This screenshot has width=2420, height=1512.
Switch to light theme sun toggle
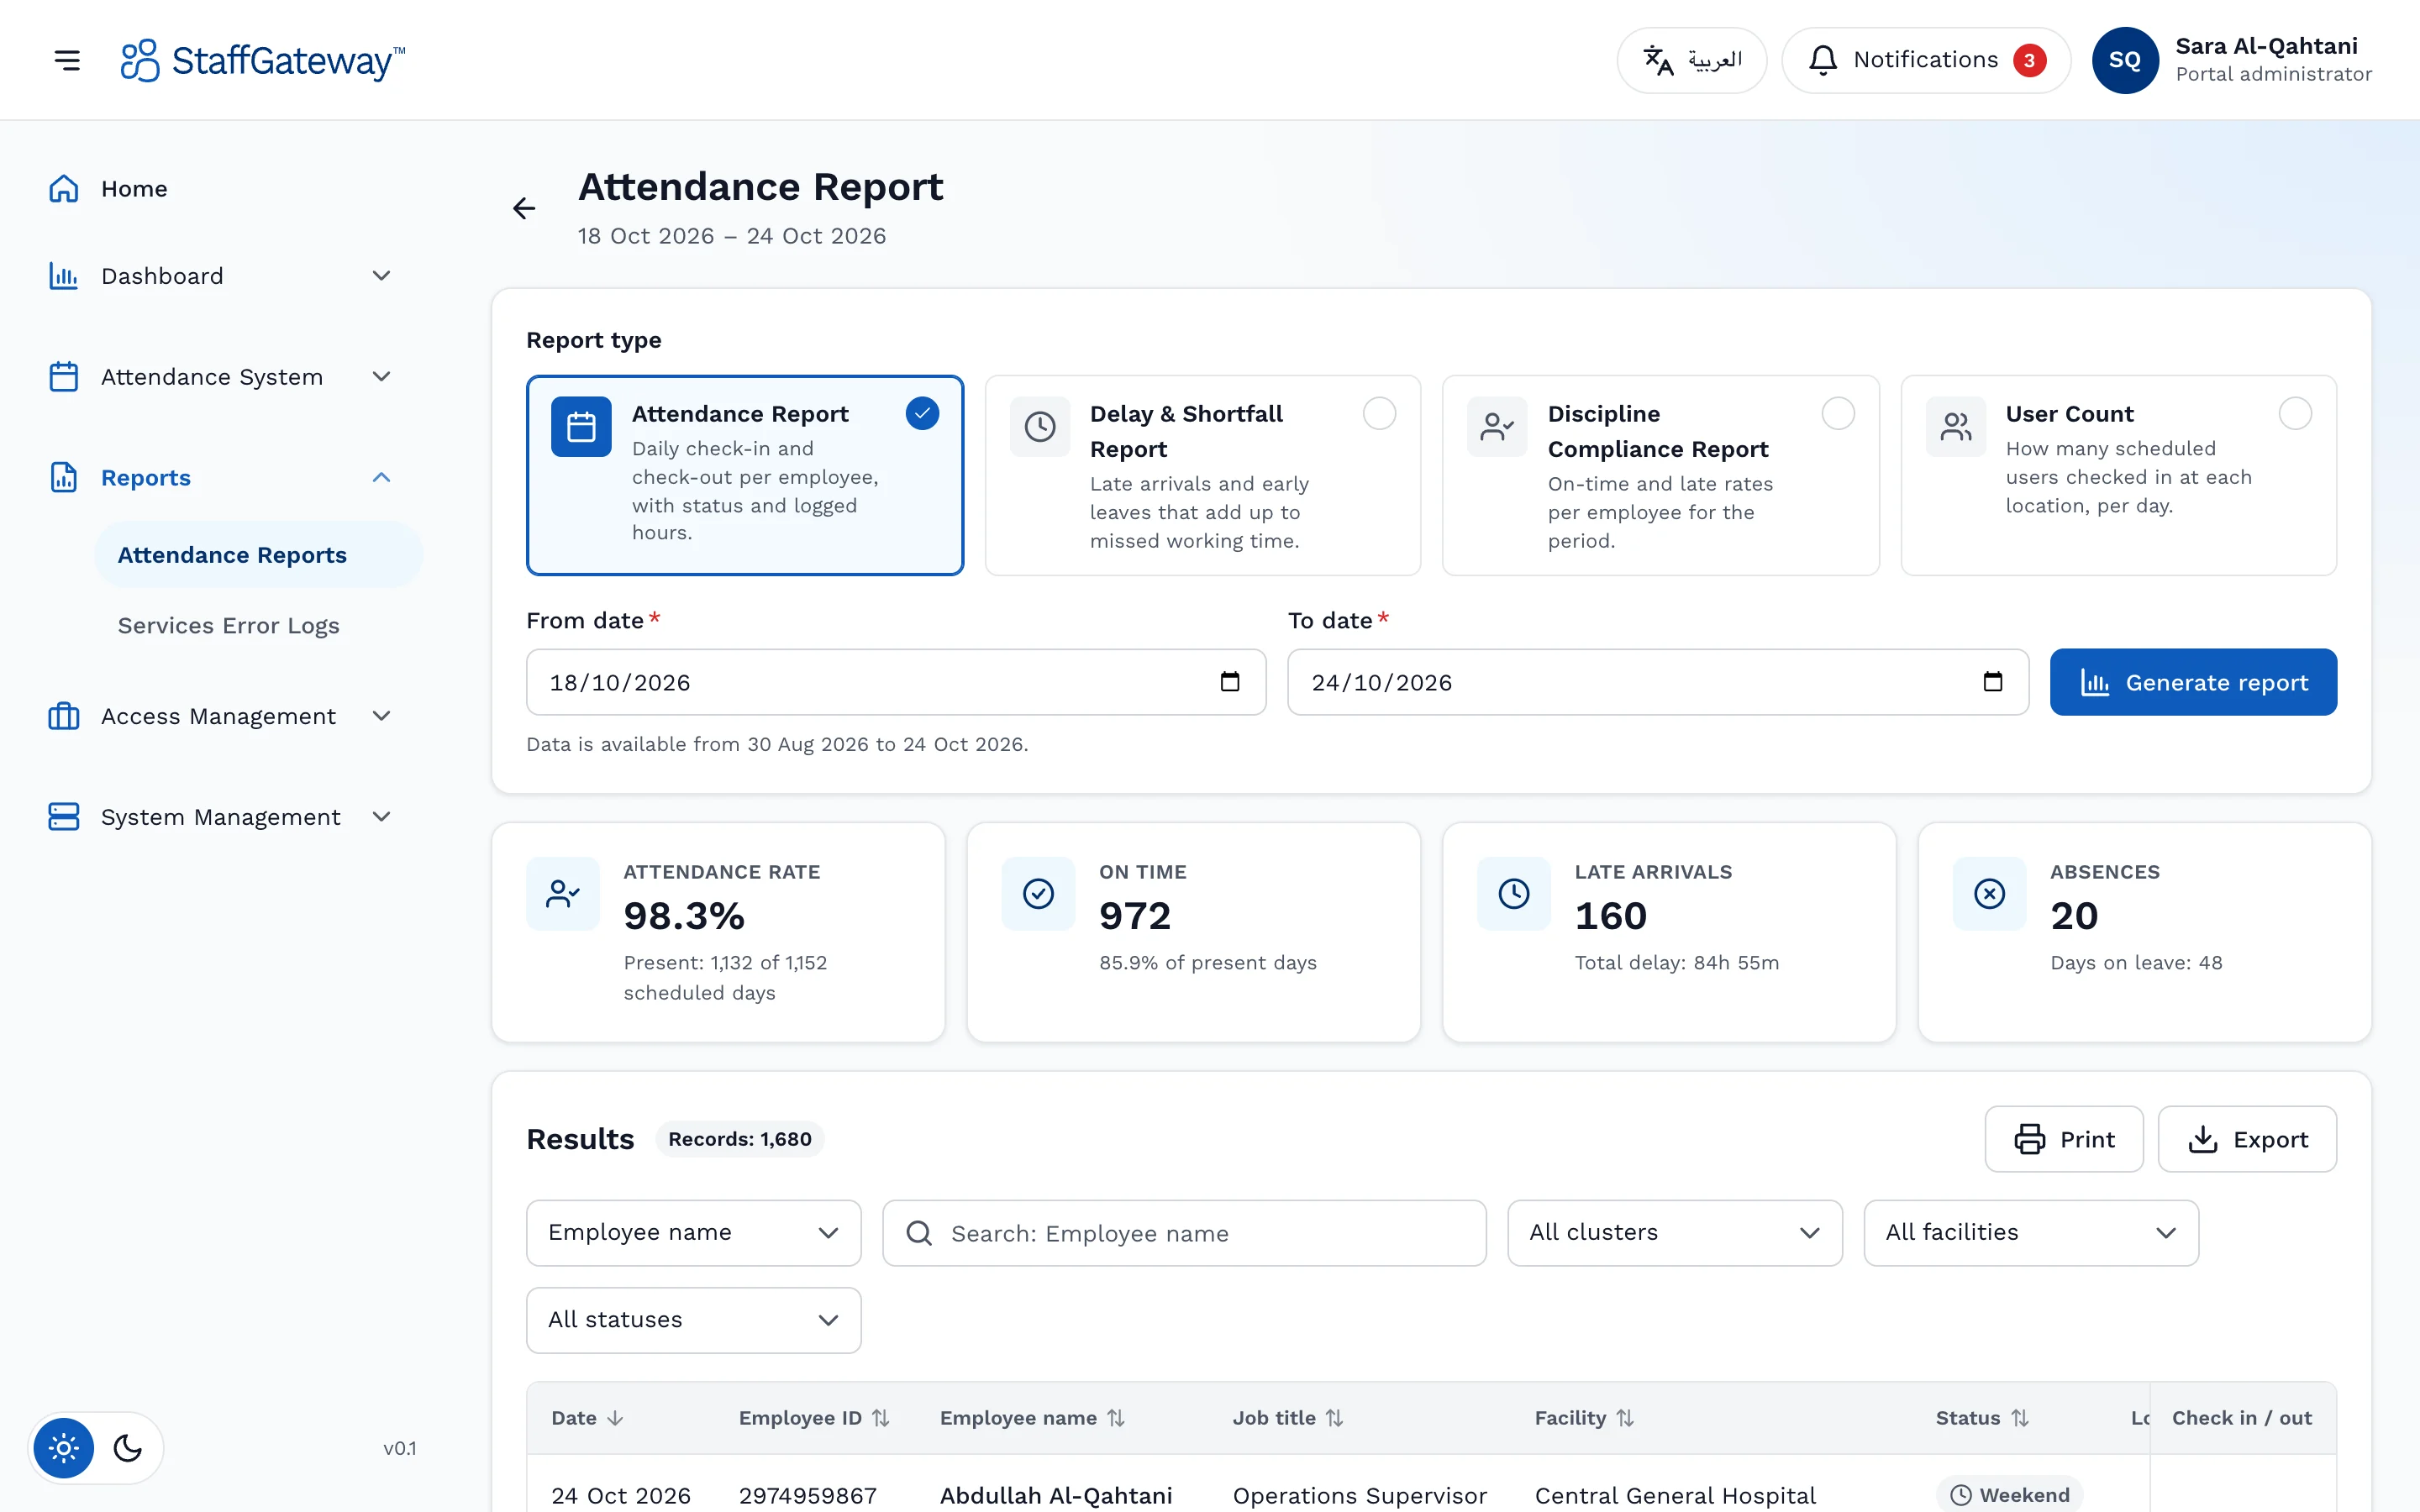point(64,1448)
